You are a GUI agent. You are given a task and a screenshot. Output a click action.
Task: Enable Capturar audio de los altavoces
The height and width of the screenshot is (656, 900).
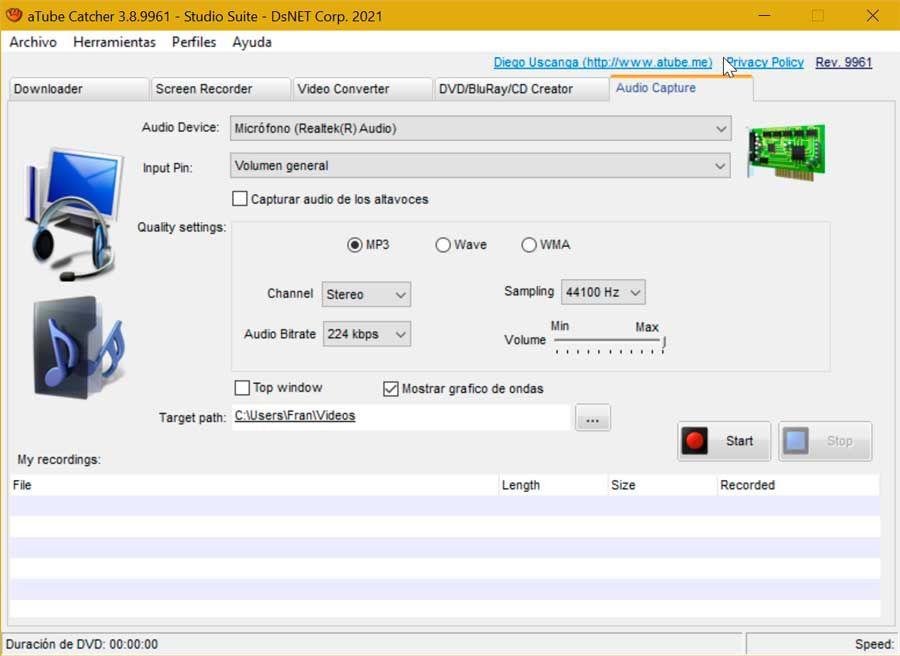240,199
